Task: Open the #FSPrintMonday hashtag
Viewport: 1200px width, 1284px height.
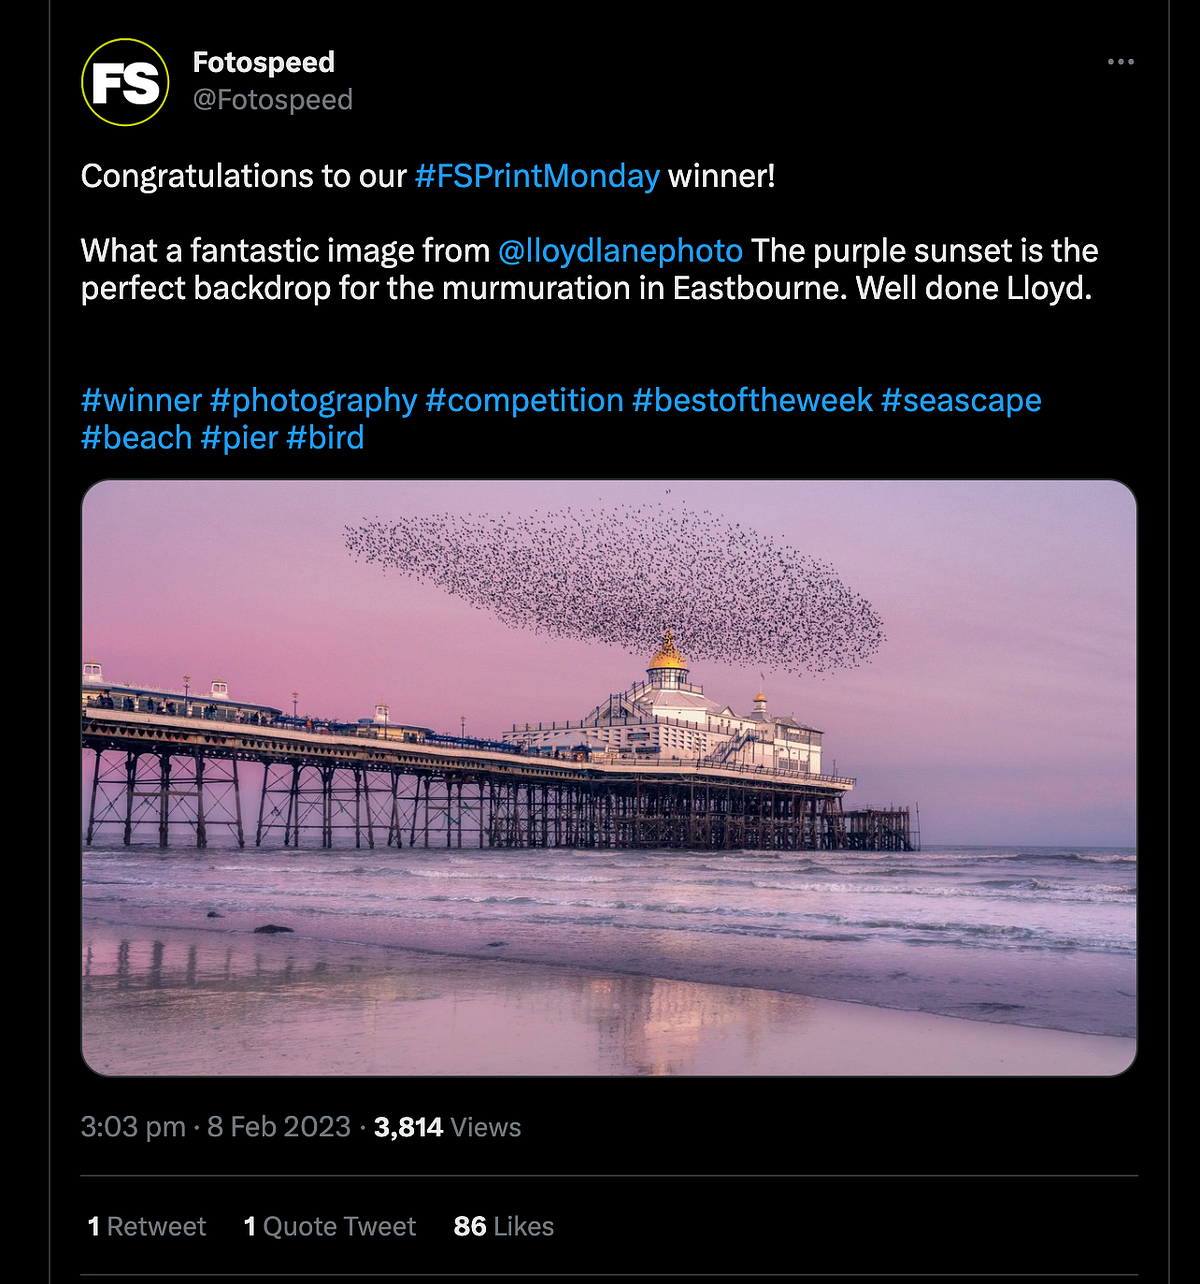Action: pos(537,176)
